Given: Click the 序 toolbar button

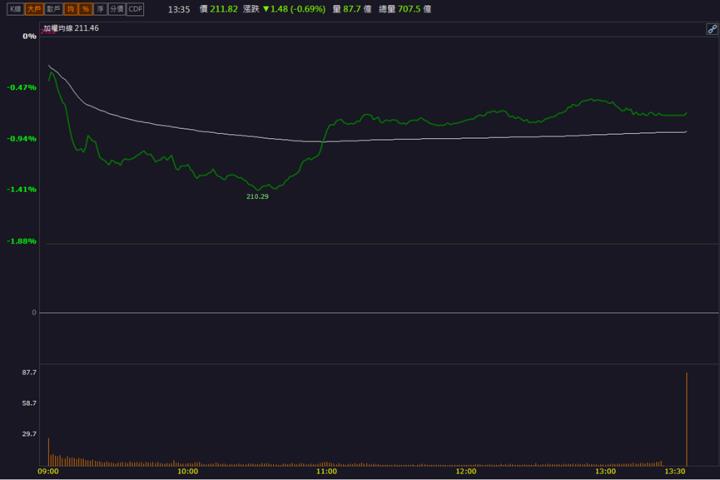Looking at the screenshot, I should (100, 8).
